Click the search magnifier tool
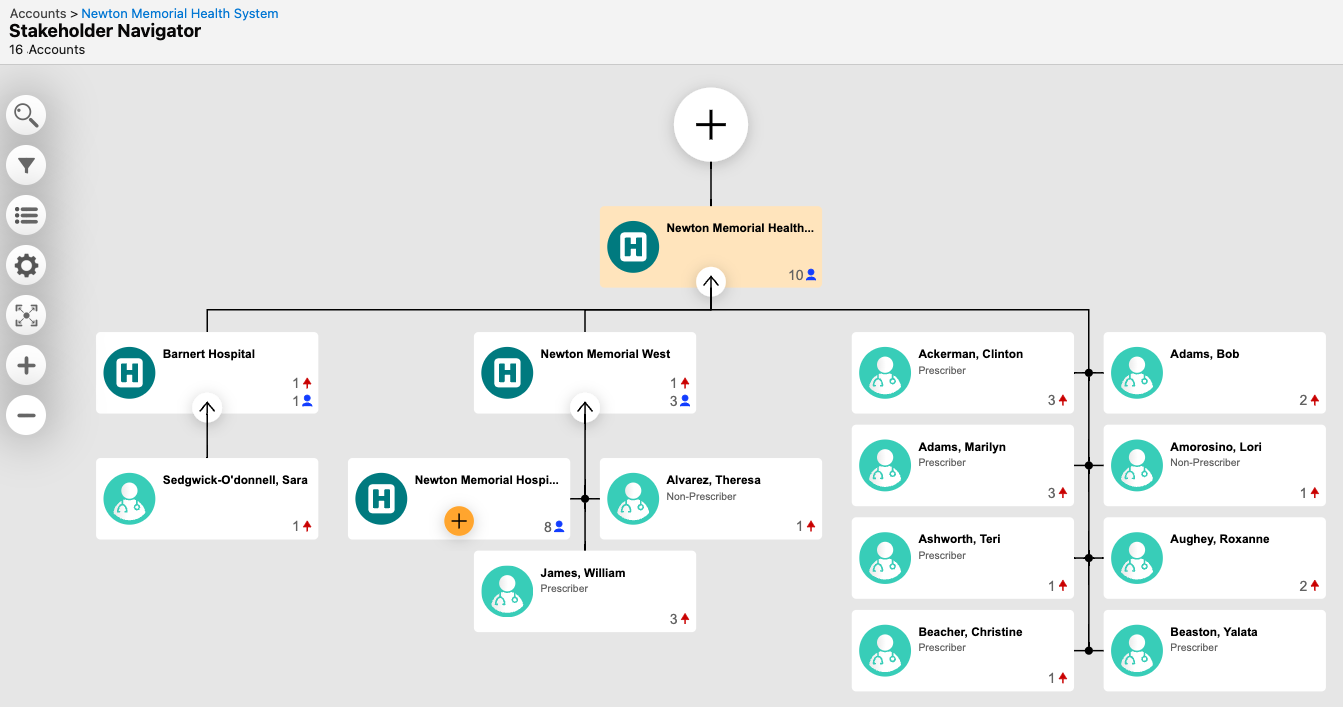The width and height of the screenshot is (1343, 707). pyautogui.click(x=26, y=115)
